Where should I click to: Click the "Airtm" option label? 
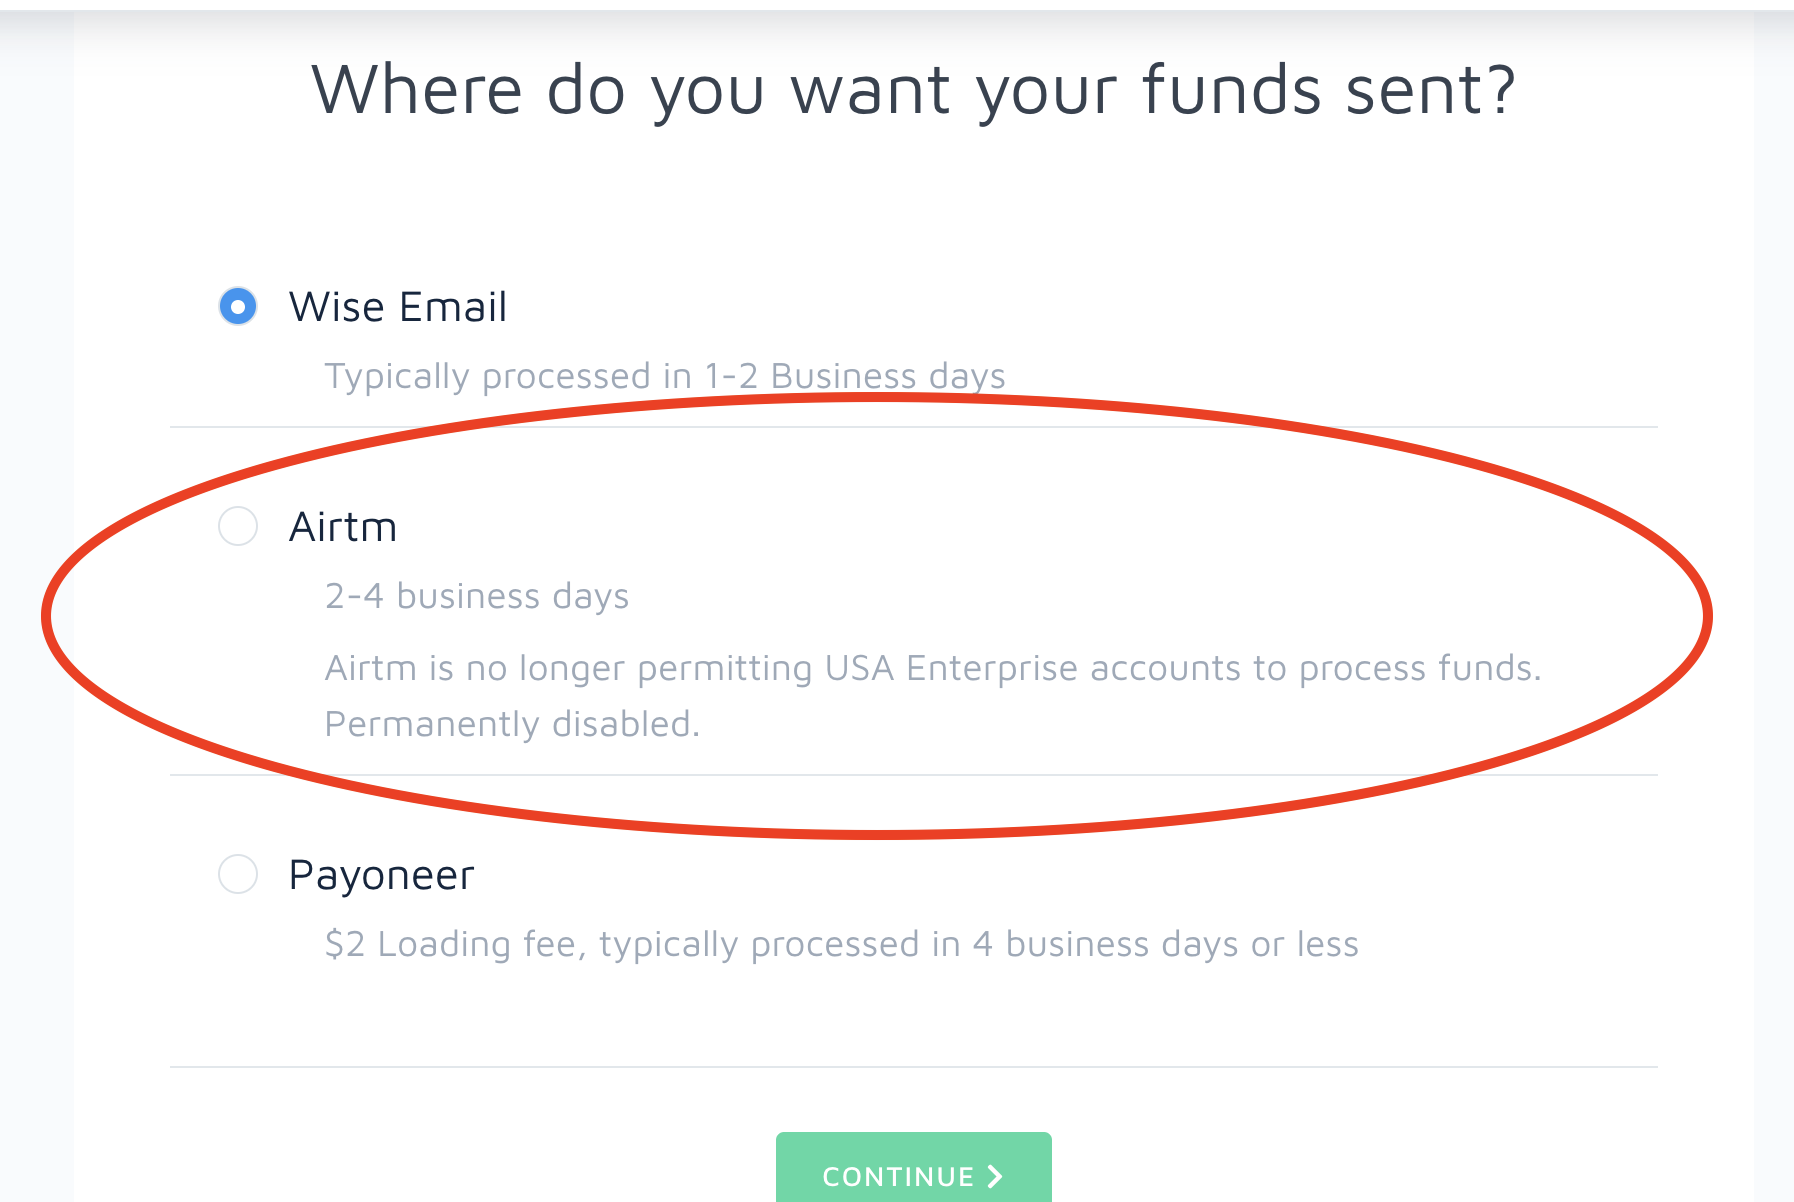(x=342, y=527)
